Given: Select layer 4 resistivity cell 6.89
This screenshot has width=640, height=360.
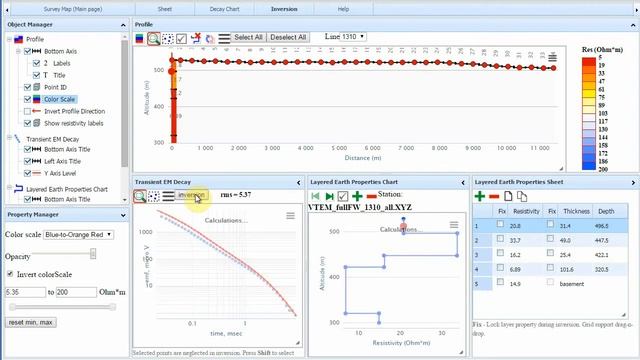Looking at the screenshot, I should [x=526, y=269].
